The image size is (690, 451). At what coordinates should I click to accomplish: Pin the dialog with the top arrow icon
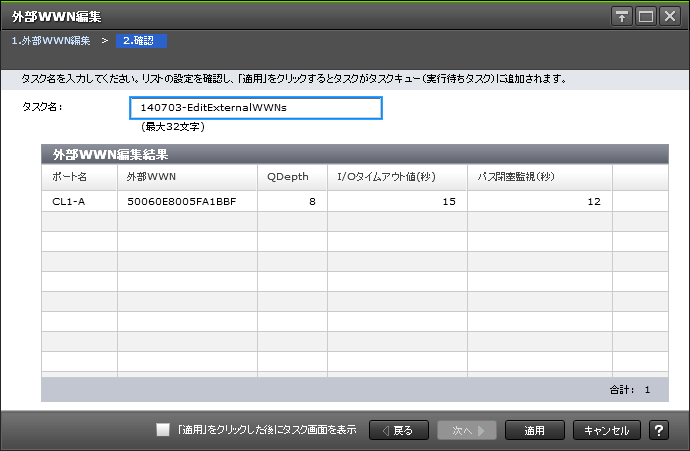pos(622,17)
